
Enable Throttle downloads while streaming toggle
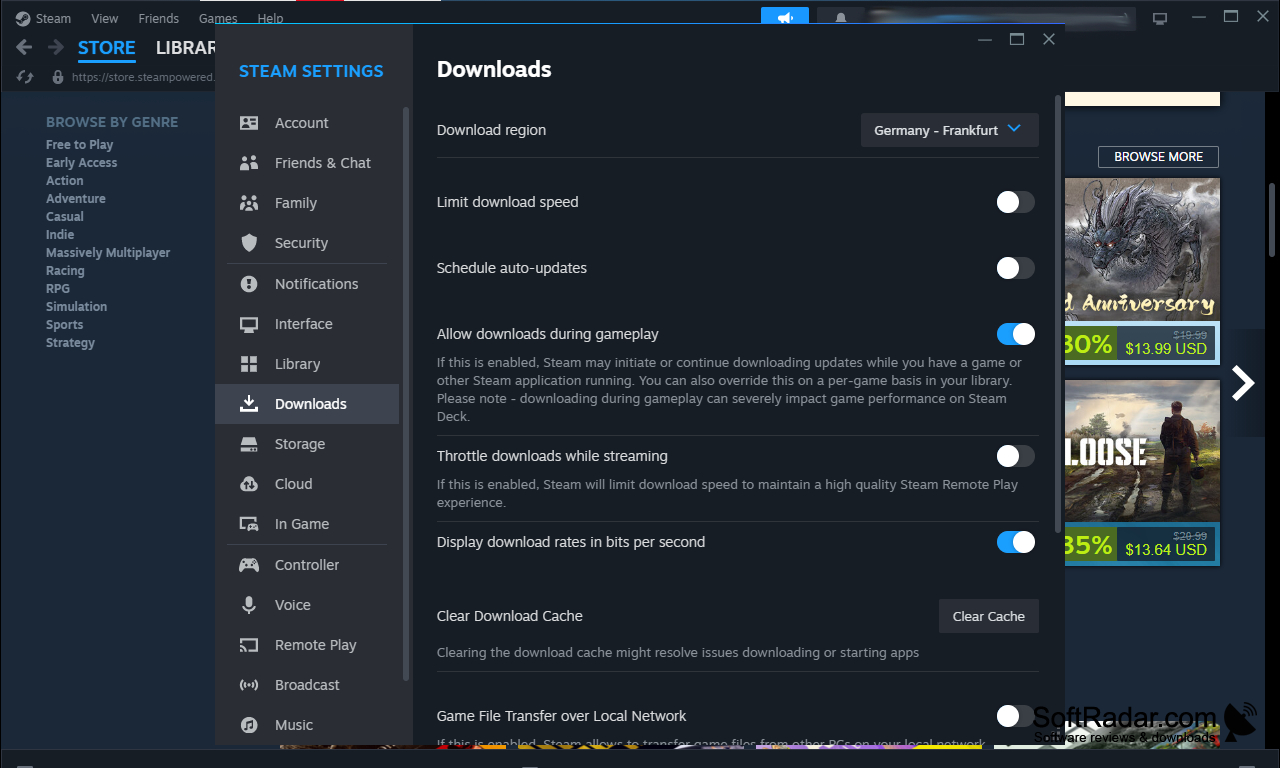(x=1015, y=456)
